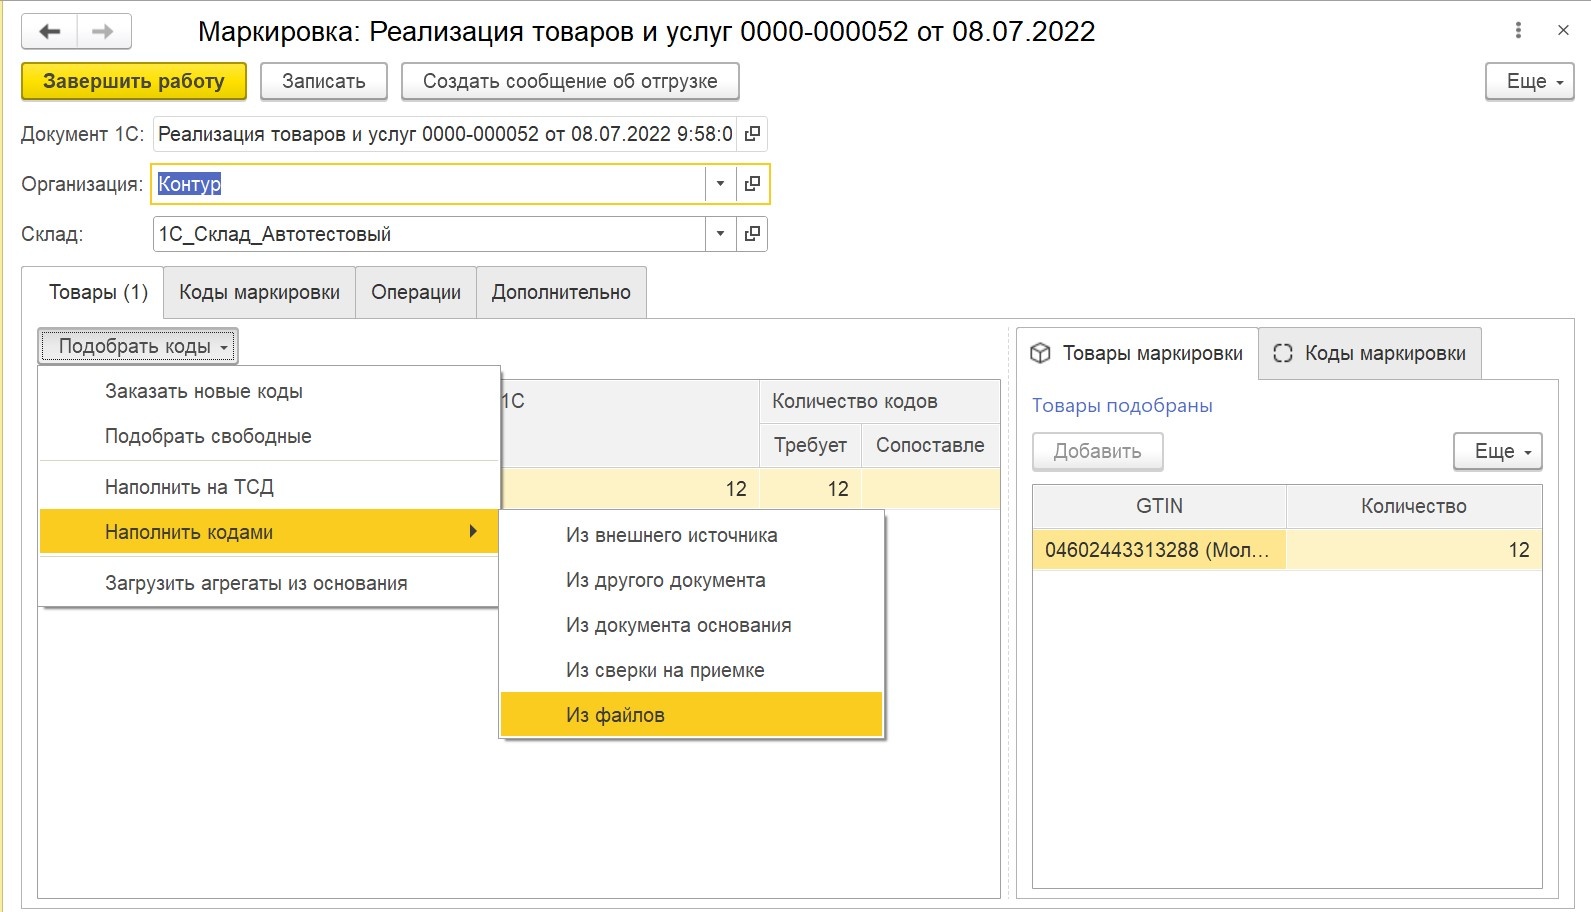
Task: Go back with the left arrow
Action: click(49, 32)
